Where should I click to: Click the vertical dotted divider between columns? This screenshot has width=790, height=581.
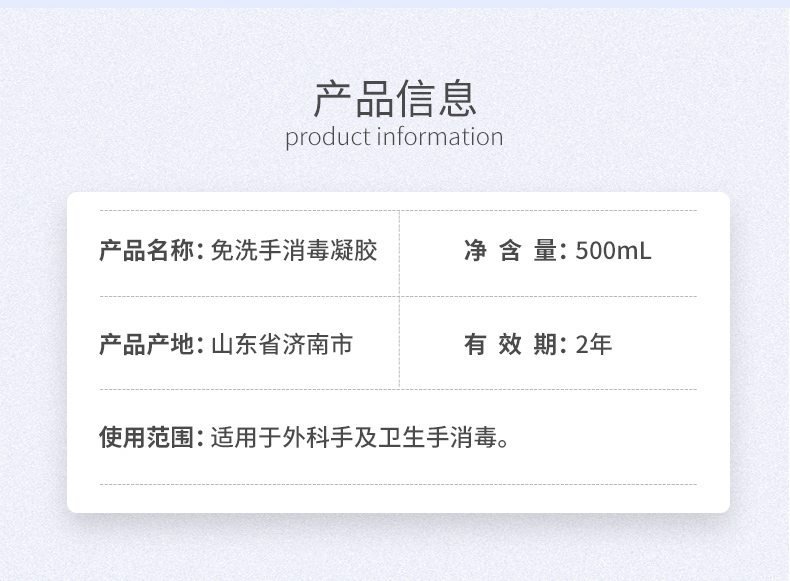pos(399,298)
